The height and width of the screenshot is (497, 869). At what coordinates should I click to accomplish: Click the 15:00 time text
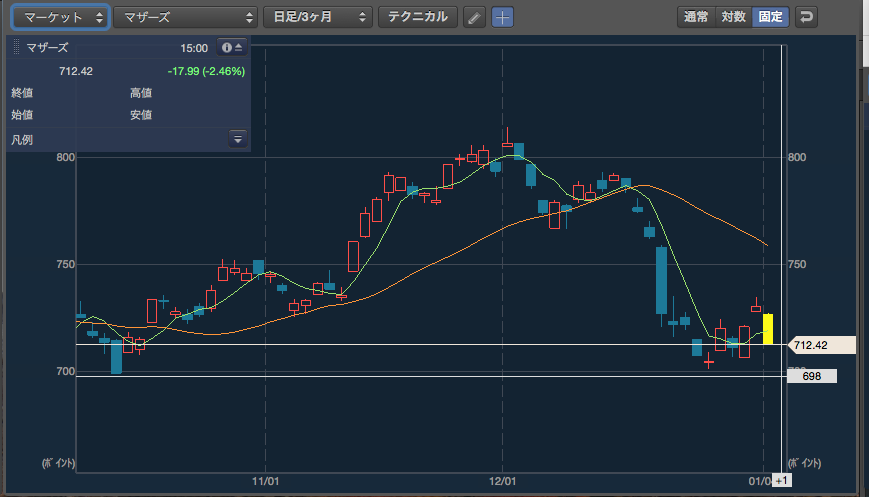[x=194, y=48]
